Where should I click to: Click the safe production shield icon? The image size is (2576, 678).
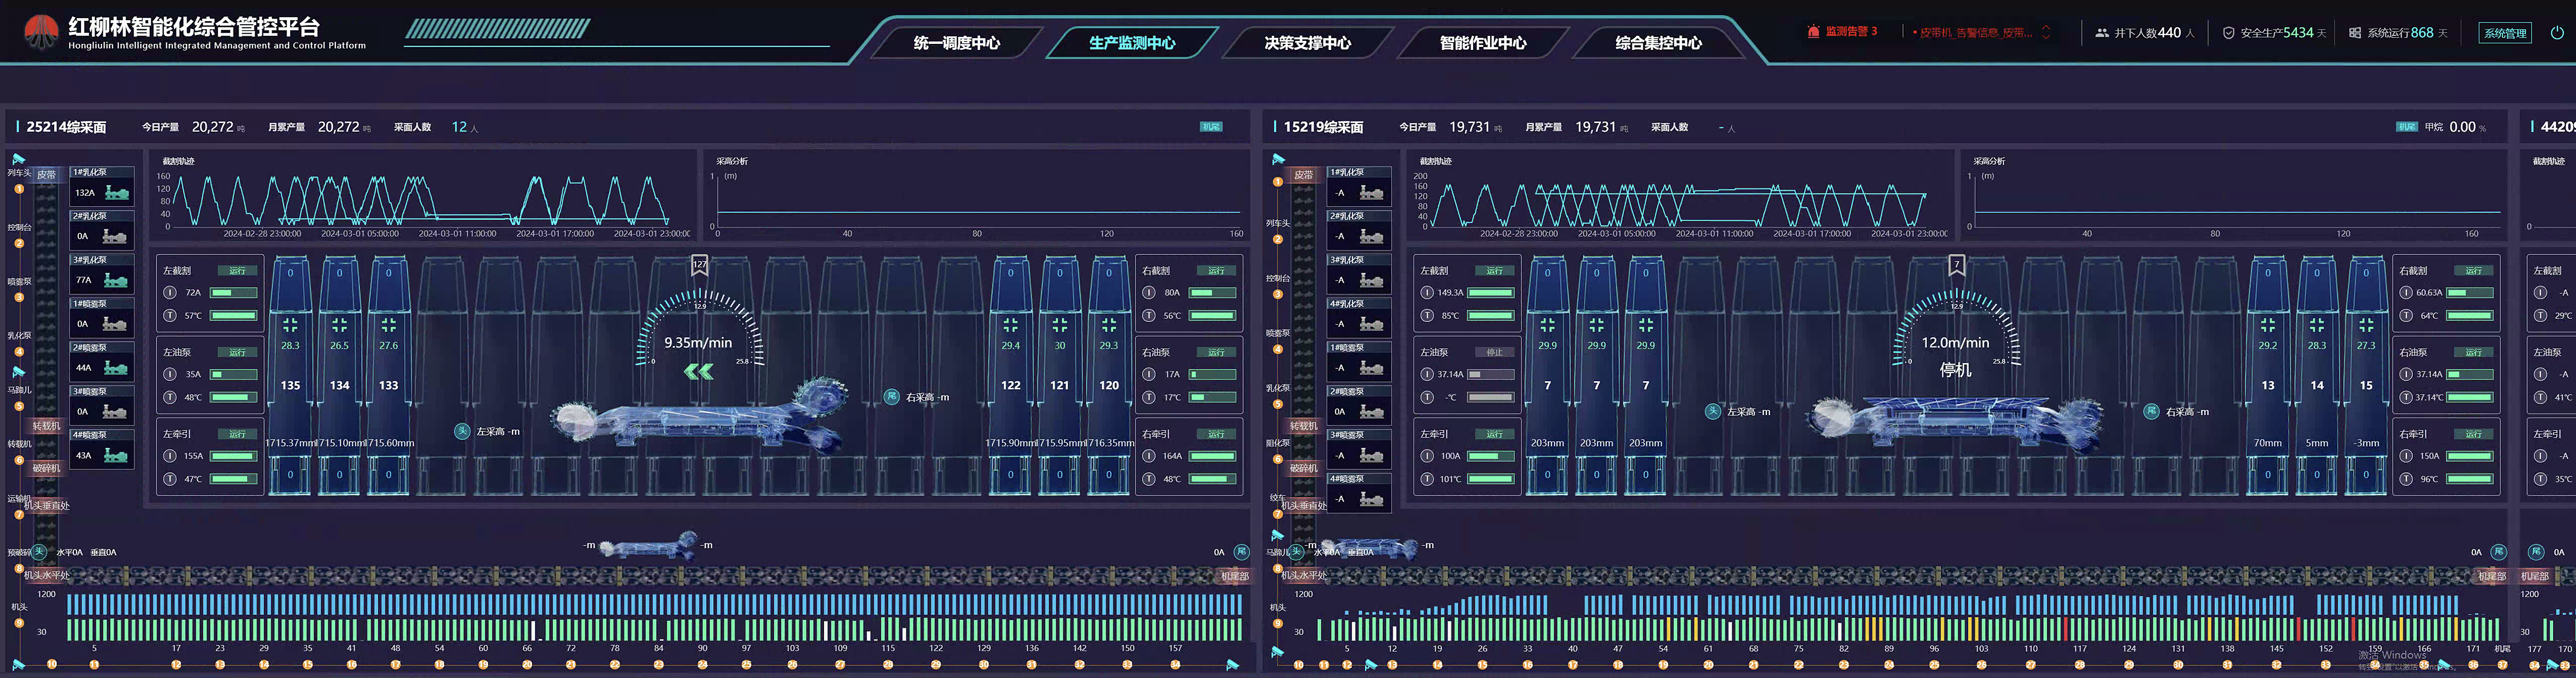coord(2229,33)
